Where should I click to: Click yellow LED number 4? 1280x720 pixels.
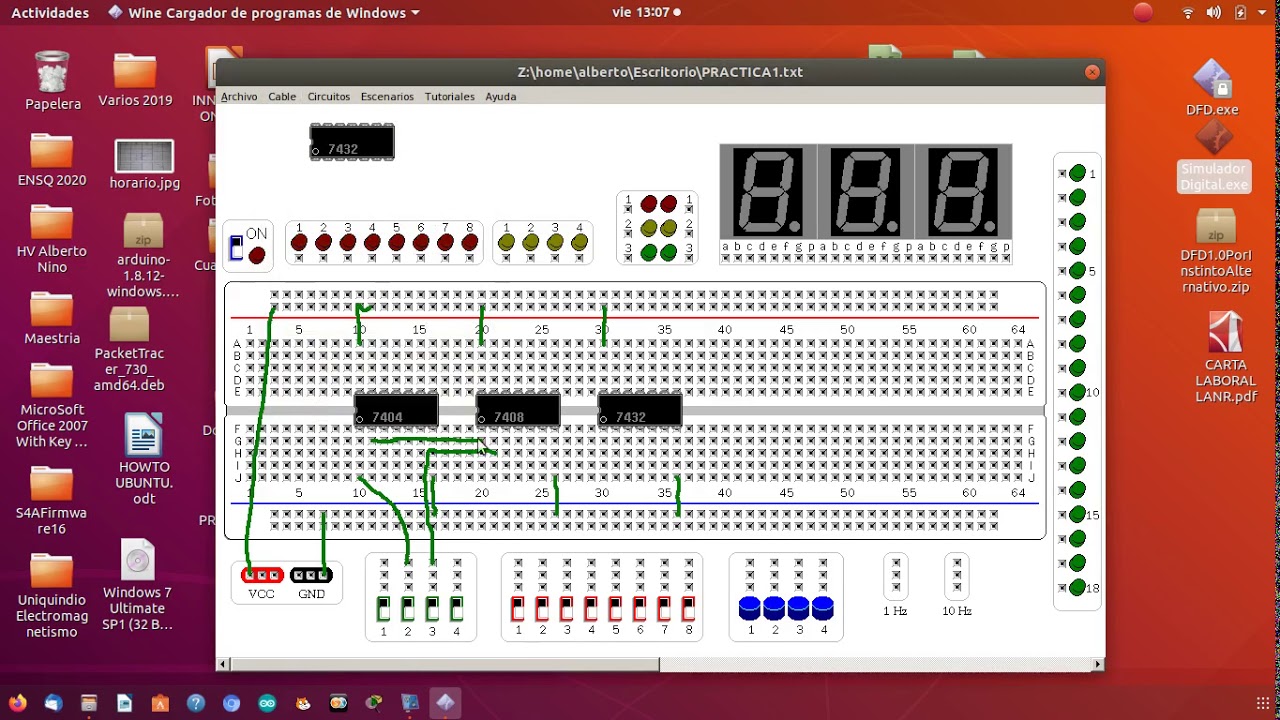580,242
